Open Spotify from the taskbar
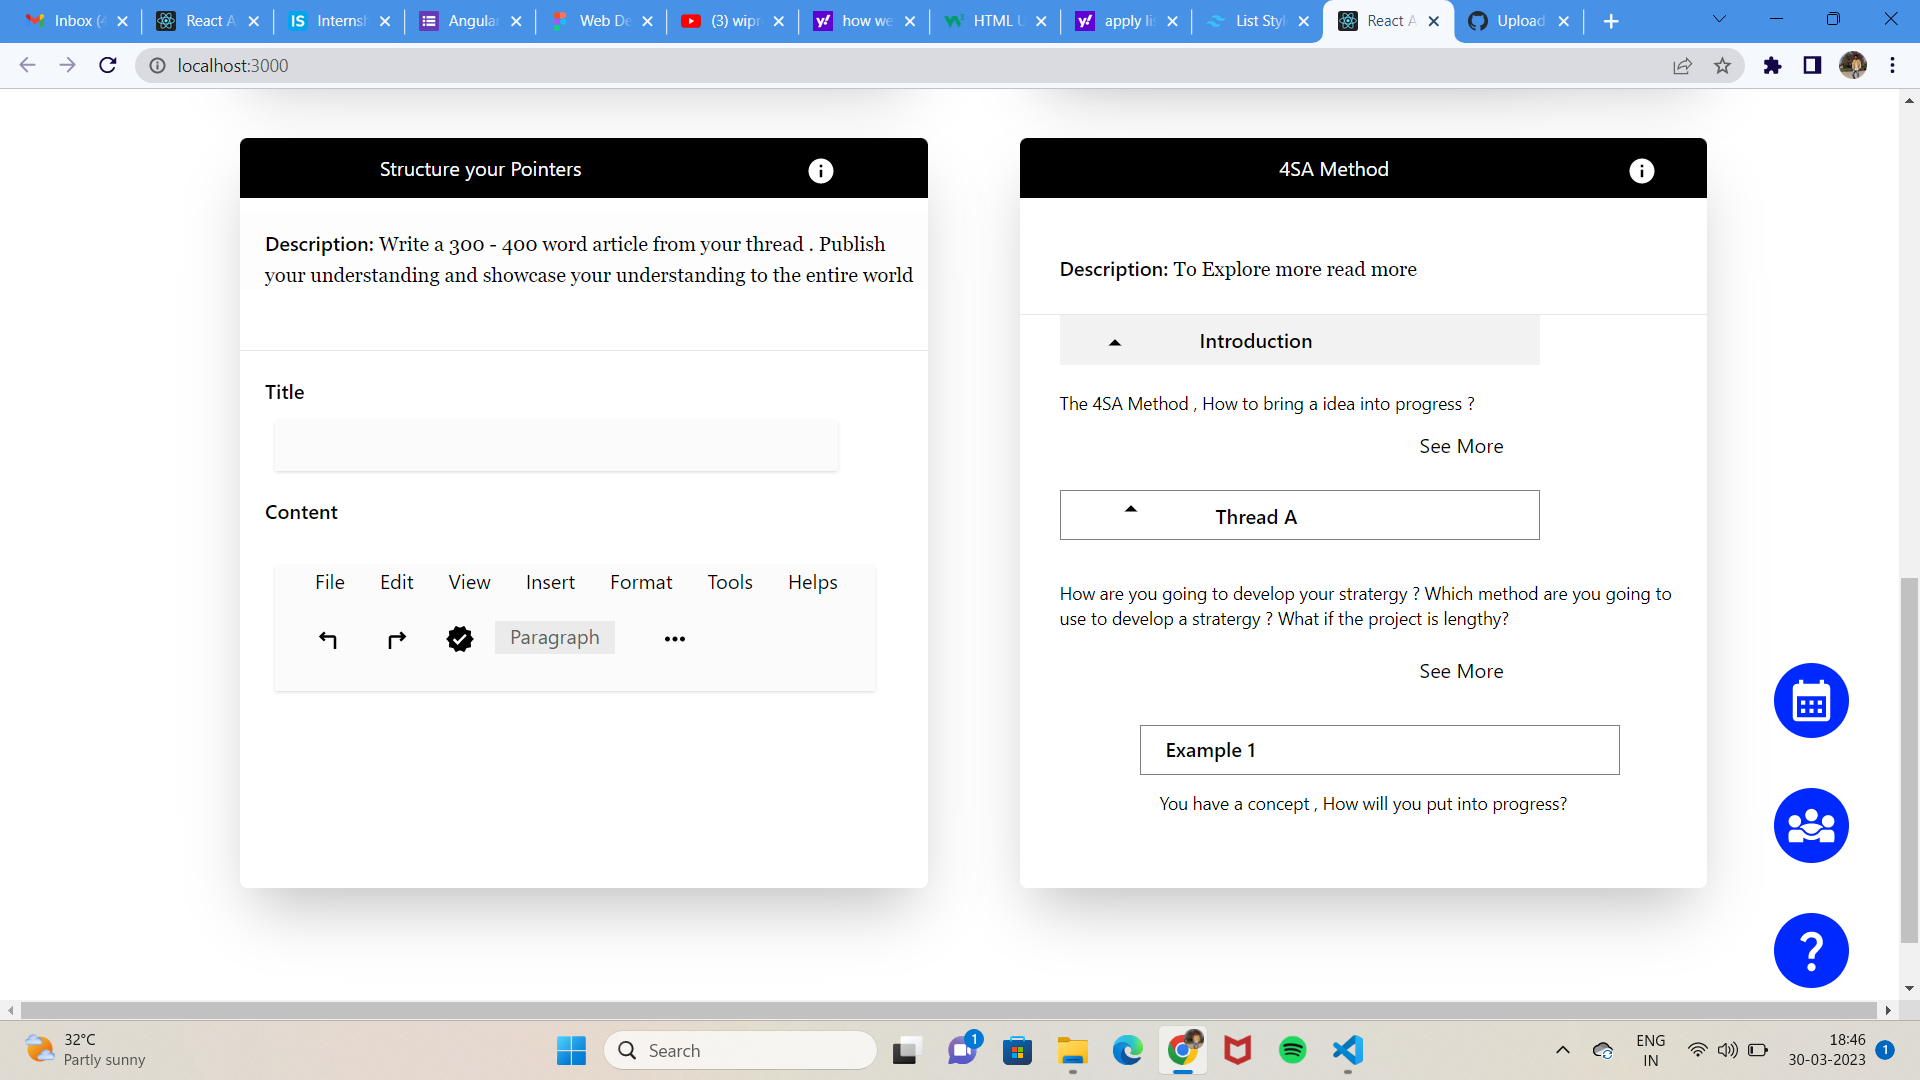This screenshot has height=1080, width=1920. 1292,1050
